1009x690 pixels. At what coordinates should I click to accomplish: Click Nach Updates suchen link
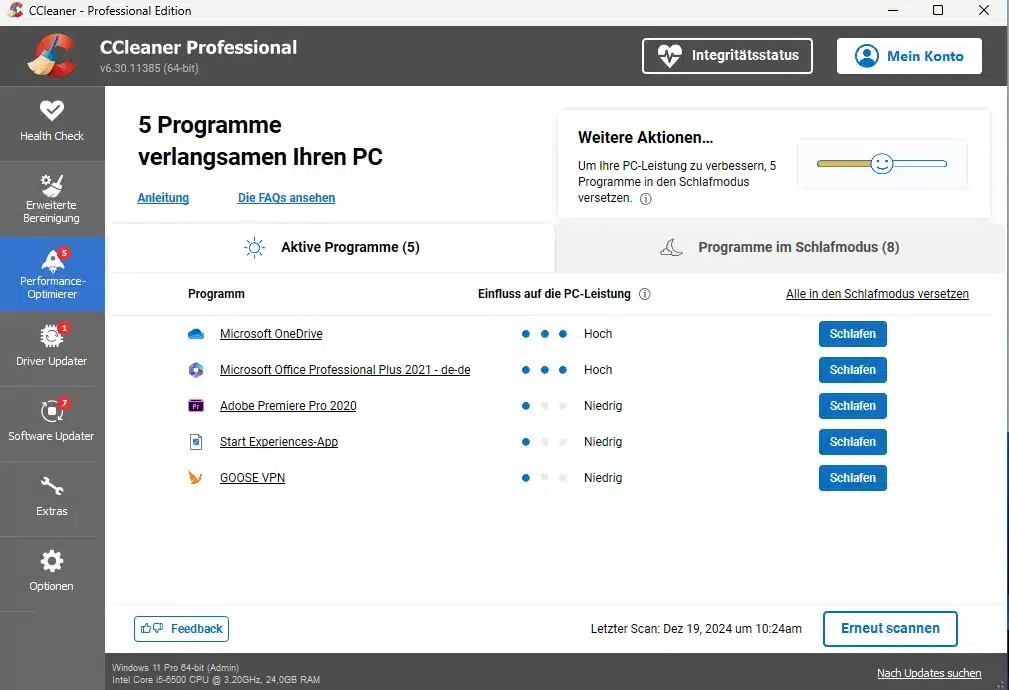click(929, 673)
